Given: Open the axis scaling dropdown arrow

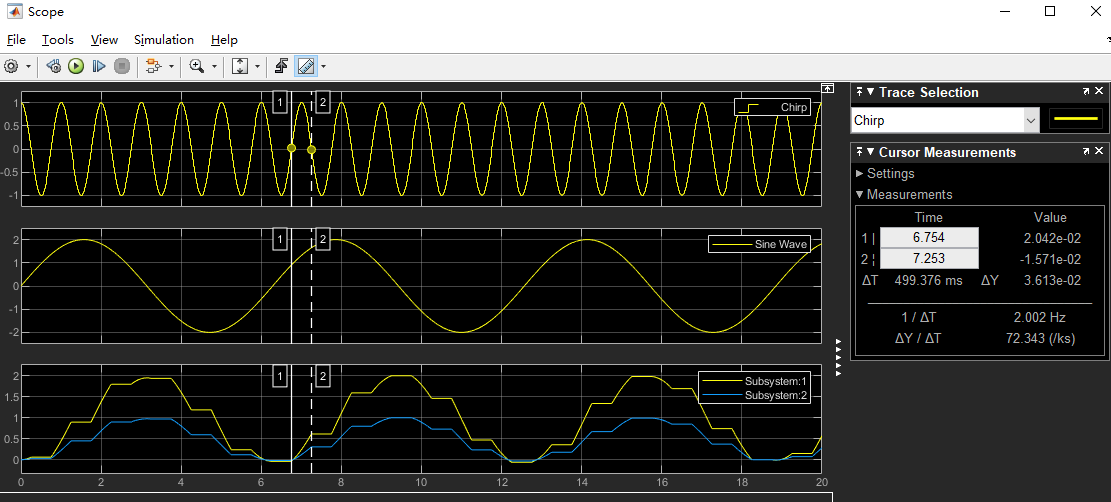Looking at the screenshot, I should pyautogui.click(x=256, y=66).
